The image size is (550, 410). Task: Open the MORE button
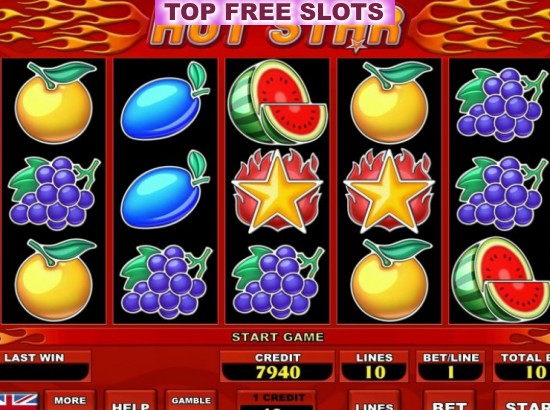coord(70,400)
